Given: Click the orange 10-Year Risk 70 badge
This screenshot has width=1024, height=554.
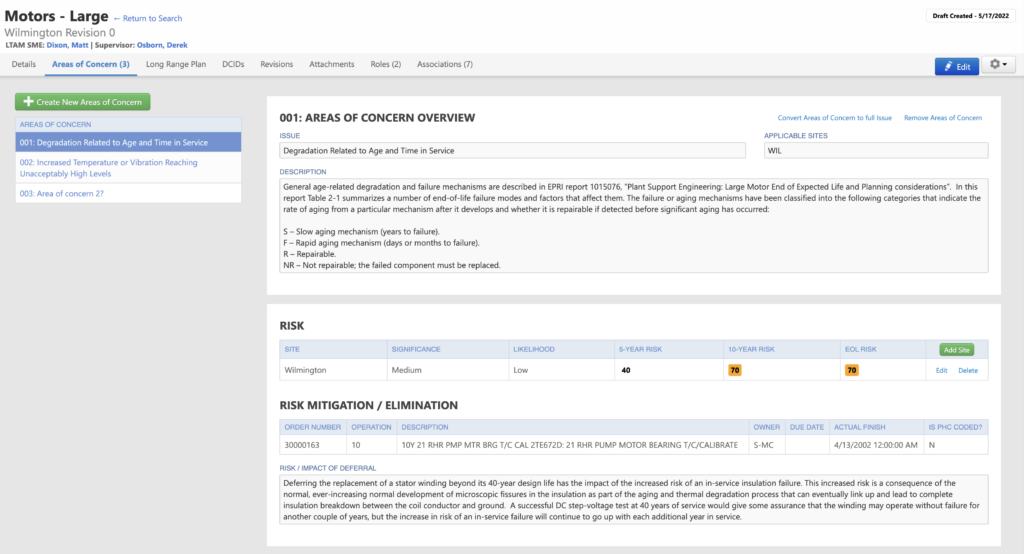Looking at the screenshot, I should click(x=735, y=370).
